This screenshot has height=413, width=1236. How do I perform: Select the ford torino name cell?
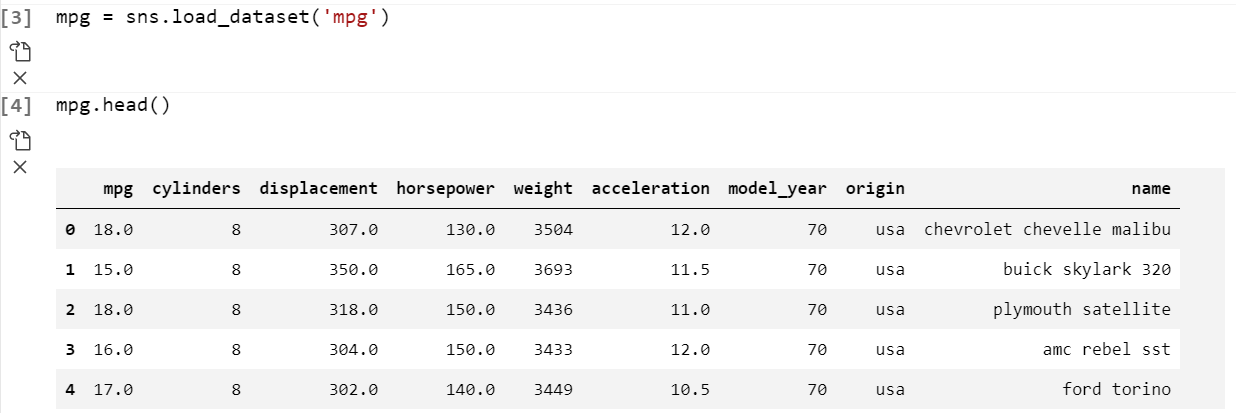click(1116, 389)
